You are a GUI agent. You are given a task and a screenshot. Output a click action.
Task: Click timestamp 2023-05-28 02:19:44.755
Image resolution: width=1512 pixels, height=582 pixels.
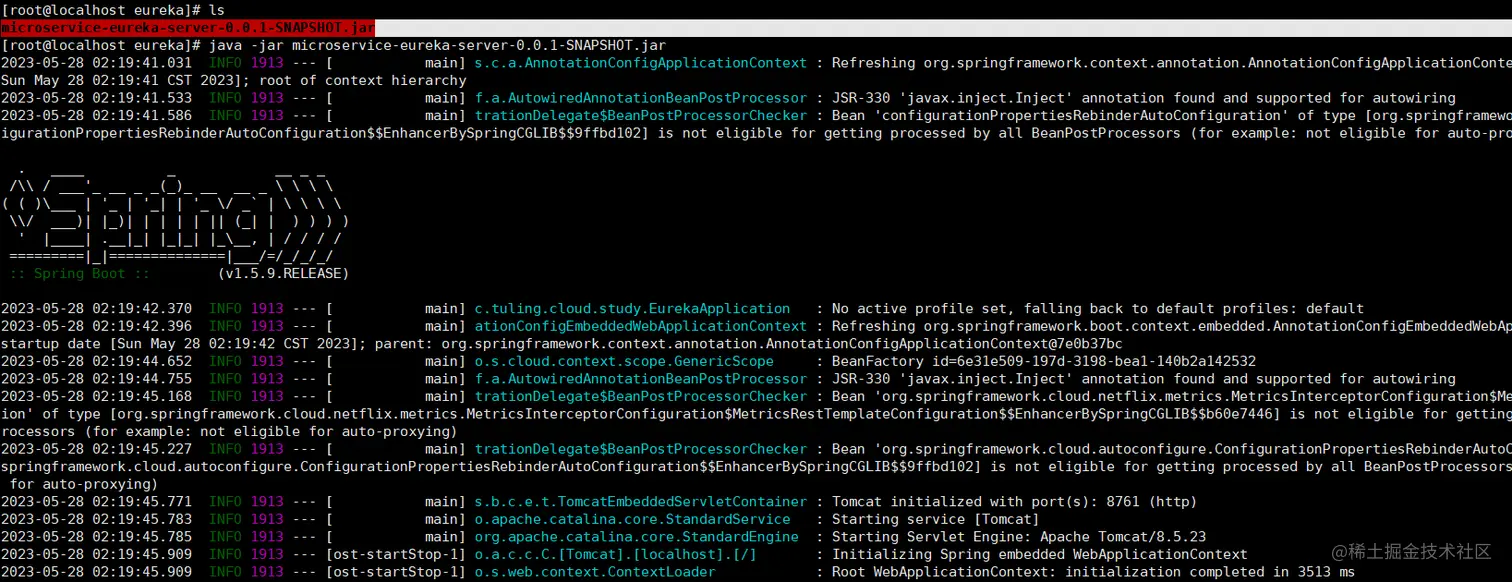pos(96,379)
